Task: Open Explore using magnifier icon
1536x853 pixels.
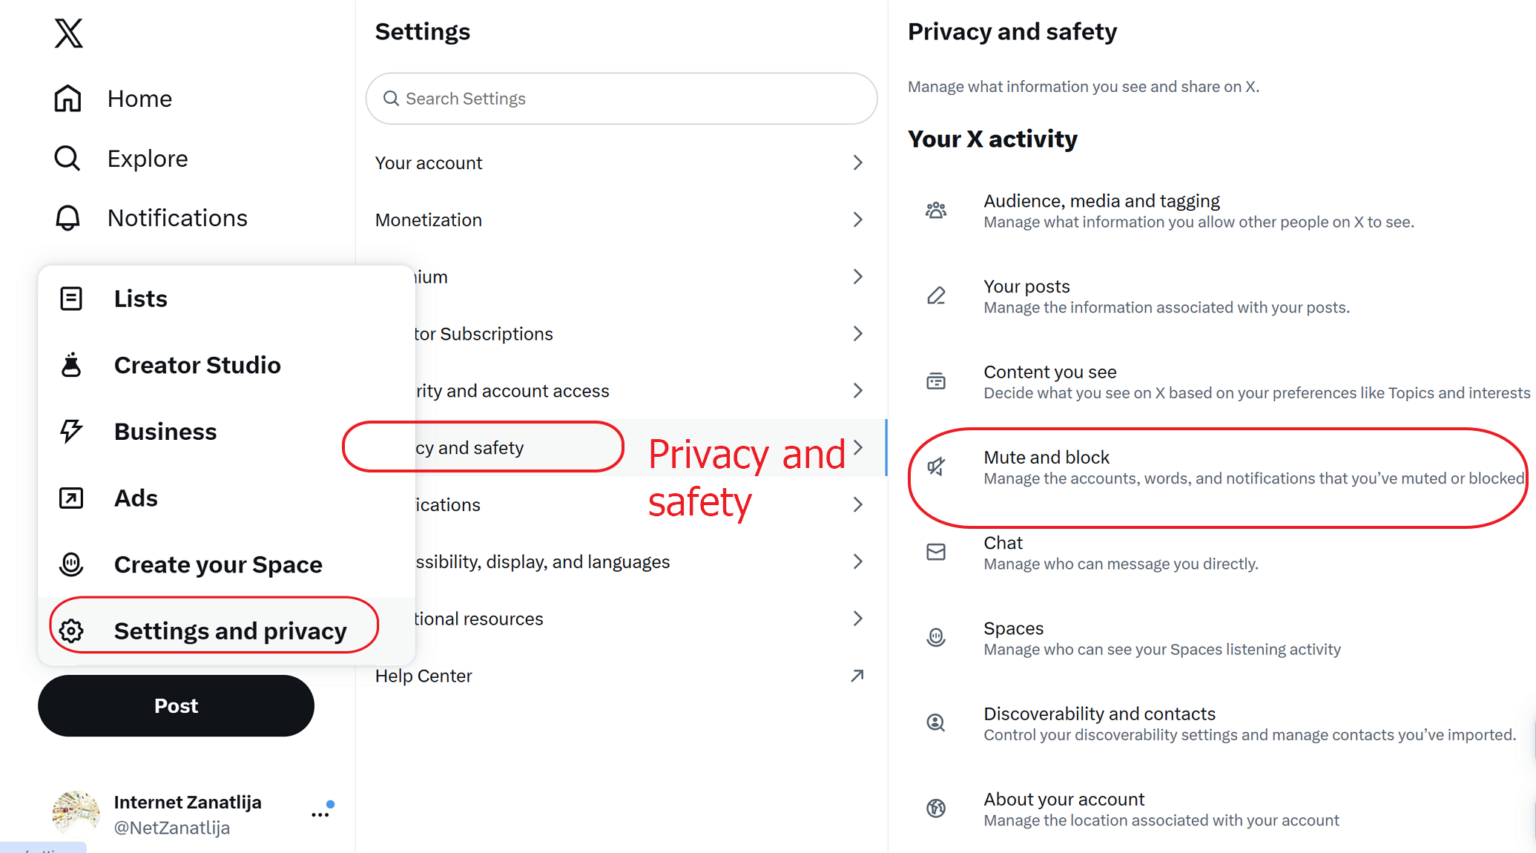Action: coord(67,158)
